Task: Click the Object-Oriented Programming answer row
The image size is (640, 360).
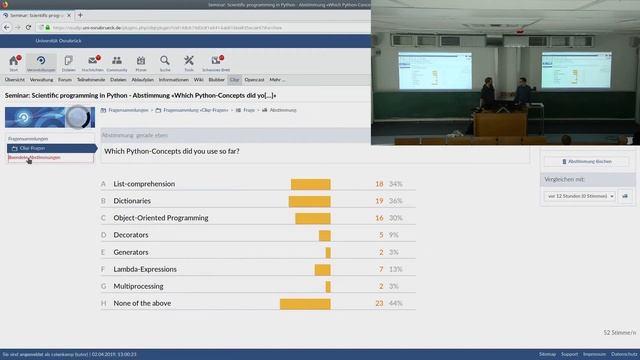Action: pyautogui.click(x=258, y=218)
